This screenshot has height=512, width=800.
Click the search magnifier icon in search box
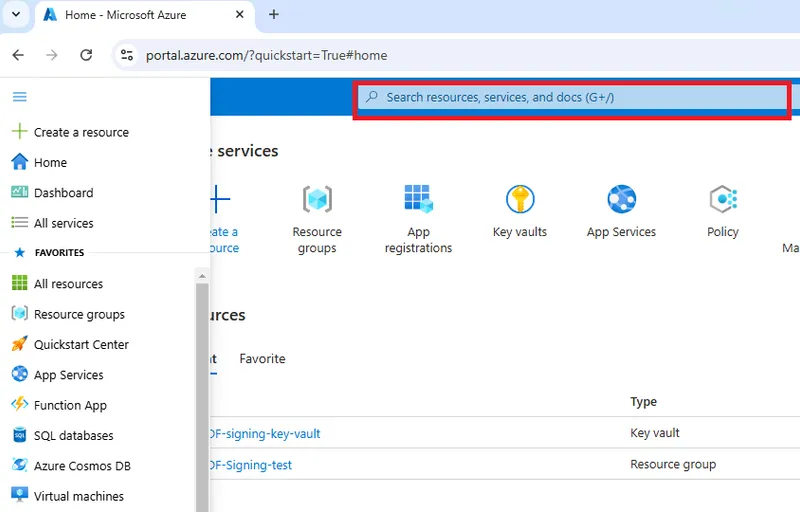pos(372,96)
